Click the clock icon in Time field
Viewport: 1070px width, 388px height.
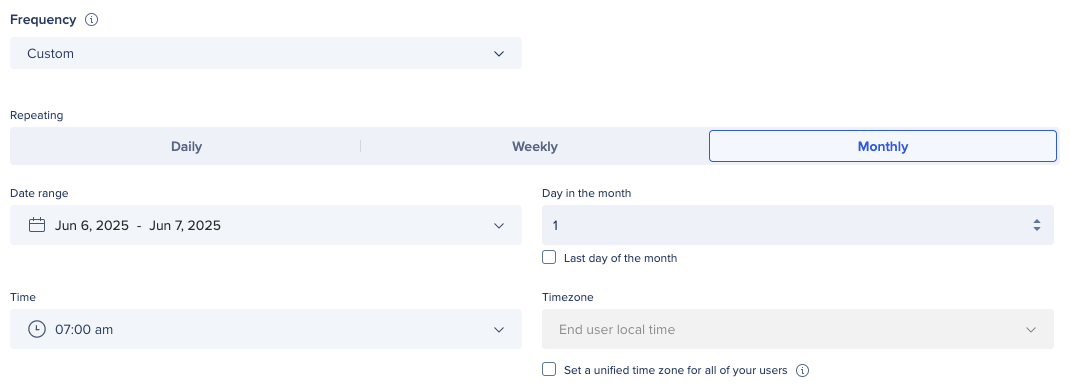pos(37,329)
